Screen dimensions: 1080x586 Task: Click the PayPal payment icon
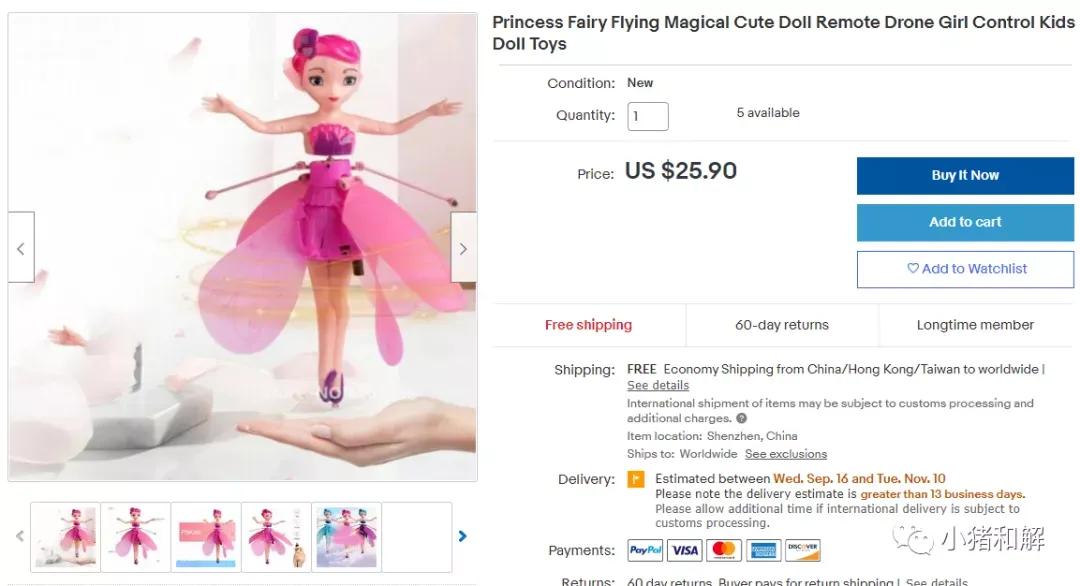coord(645,550)
